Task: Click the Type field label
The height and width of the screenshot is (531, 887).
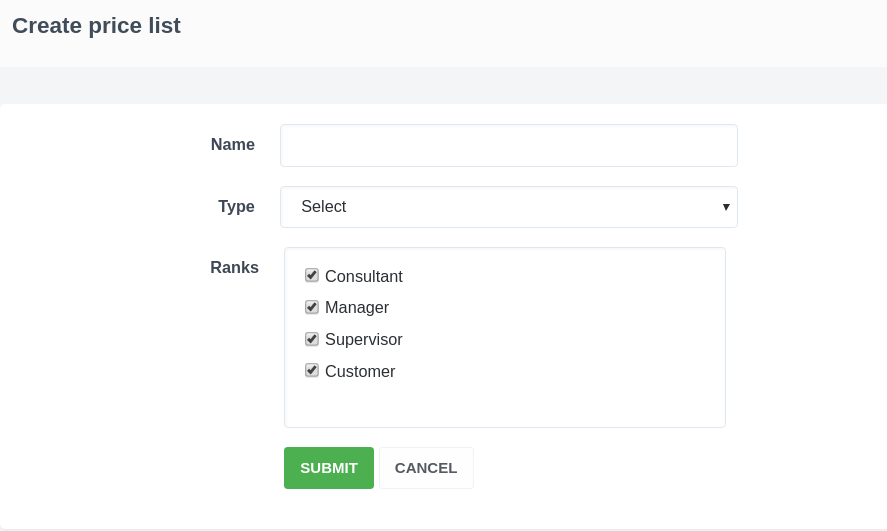Action: 236,207
